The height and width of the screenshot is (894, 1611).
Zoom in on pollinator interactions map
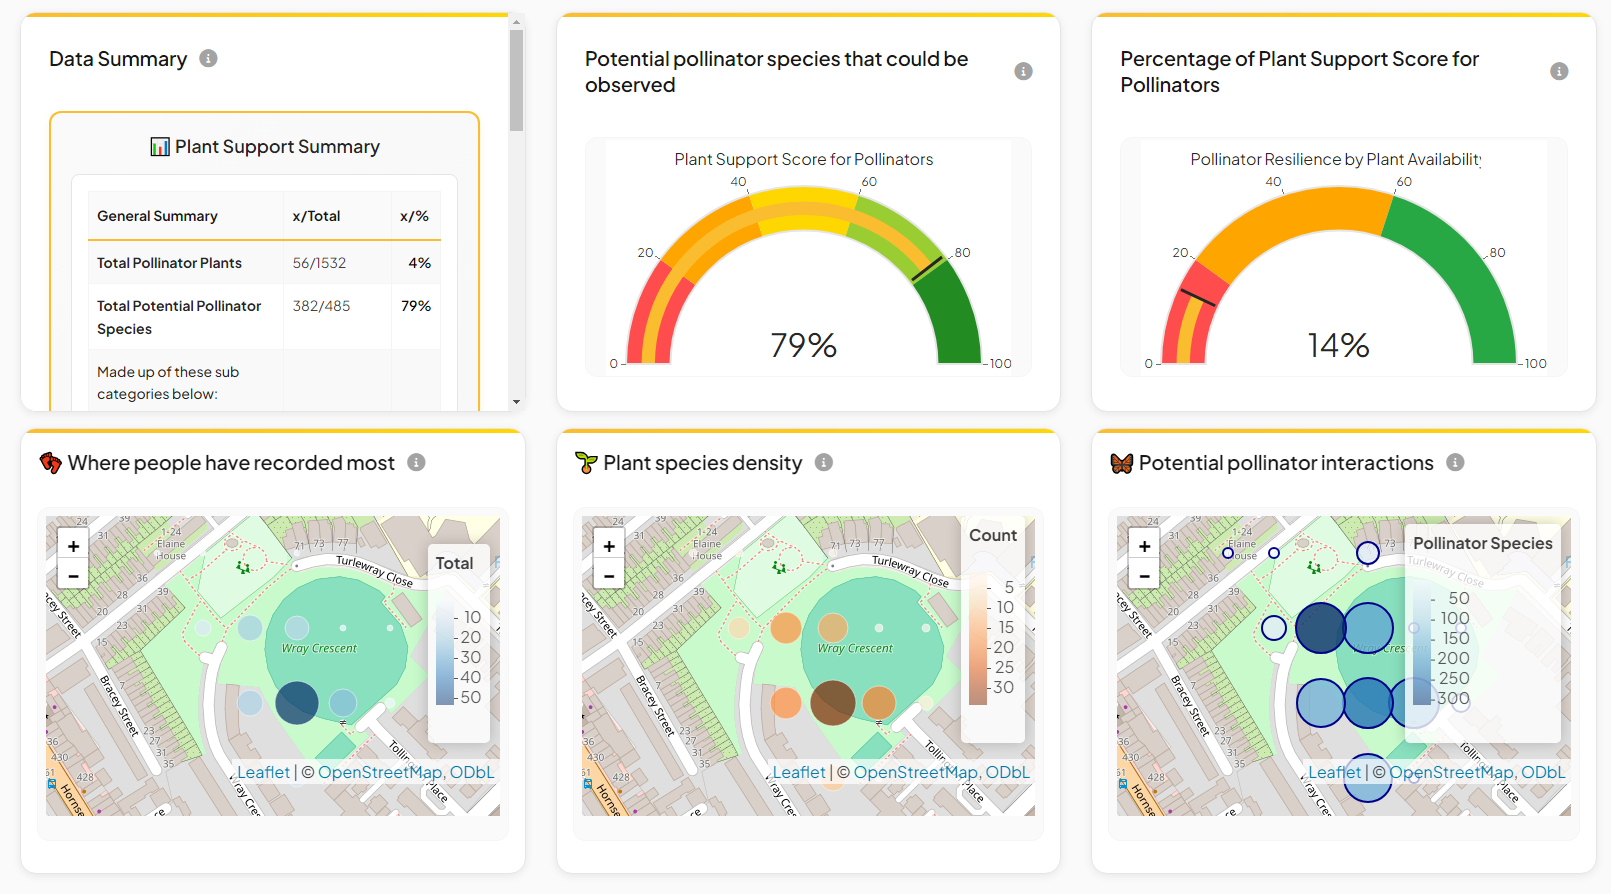[x=1145, y=546]
